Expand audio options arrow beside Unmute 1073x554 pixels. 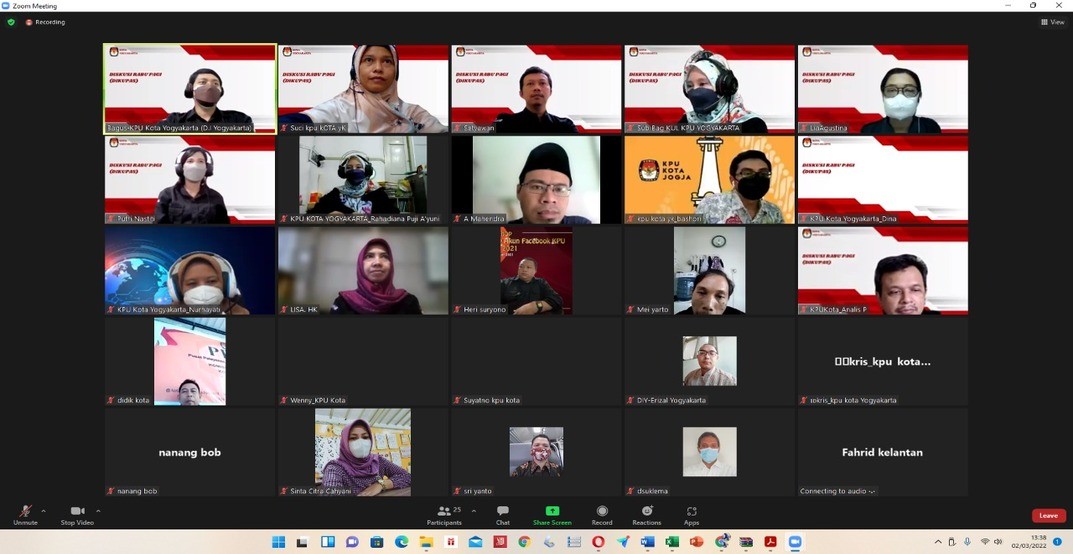[x=43, y=511]
